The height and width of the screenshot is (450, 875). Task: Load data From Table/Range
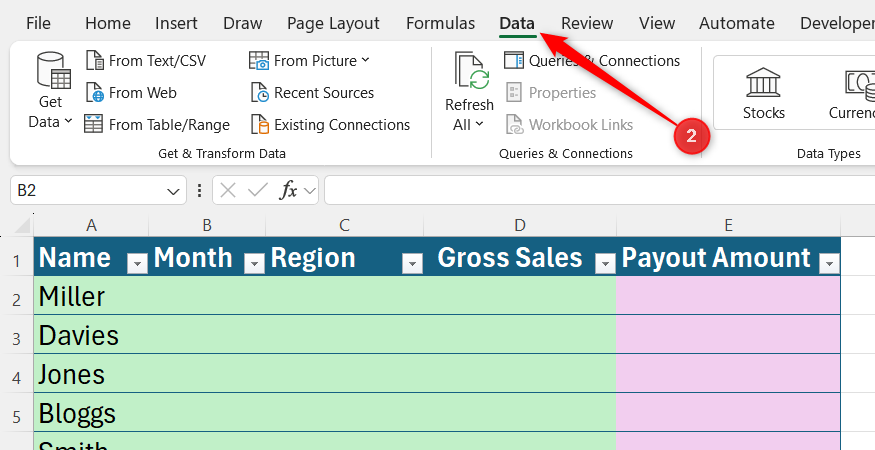(x=157, y=125)
